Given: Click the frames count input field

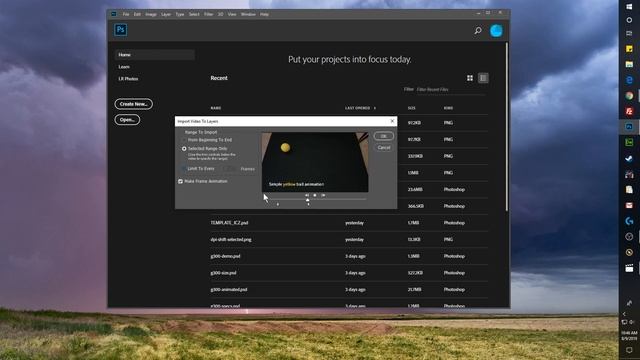Looking at the screenshot, I should point(230,169).
